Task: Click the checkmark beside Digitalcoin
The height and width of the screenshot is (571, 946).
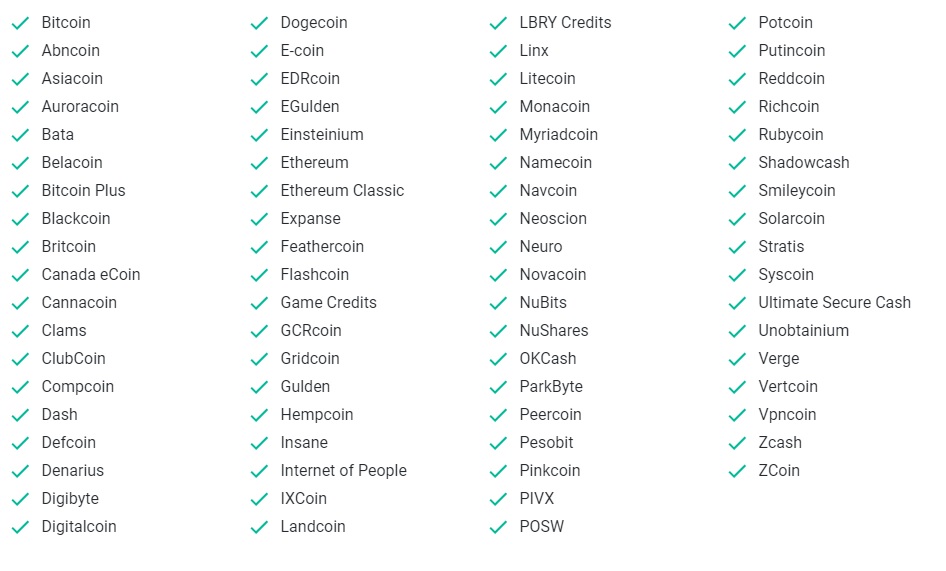Action: [21, 528]
